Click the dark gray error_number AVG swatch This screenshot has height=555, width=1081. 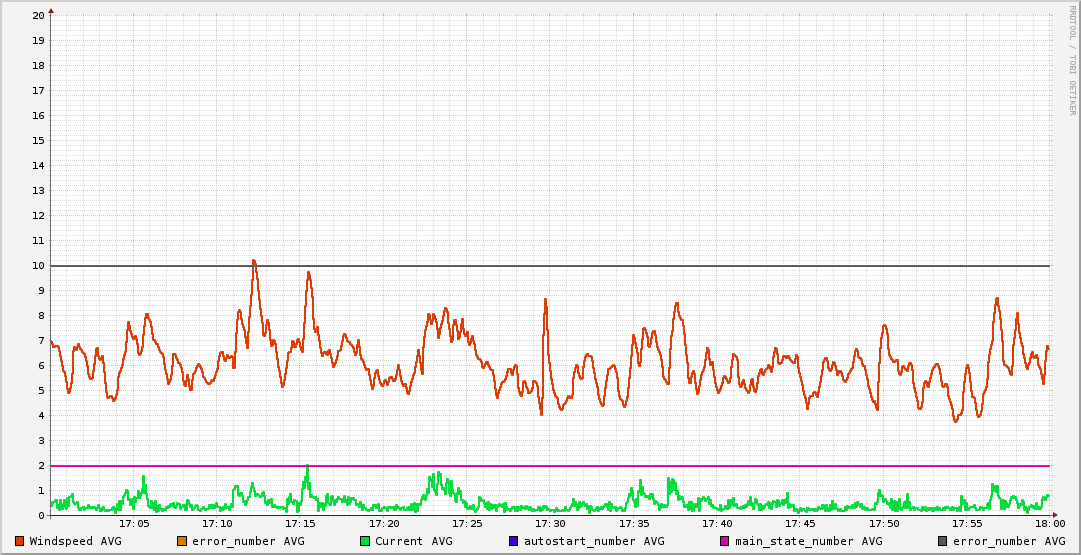[943, 541]
